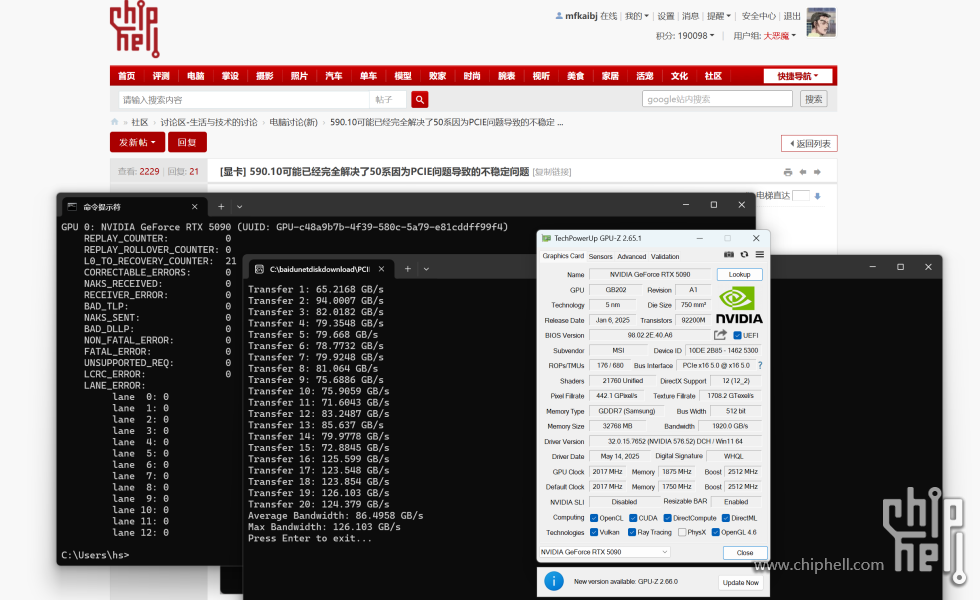980x600 pixels.
Task: Add new tab in Command Prompt window
Action: pos(221,206)
